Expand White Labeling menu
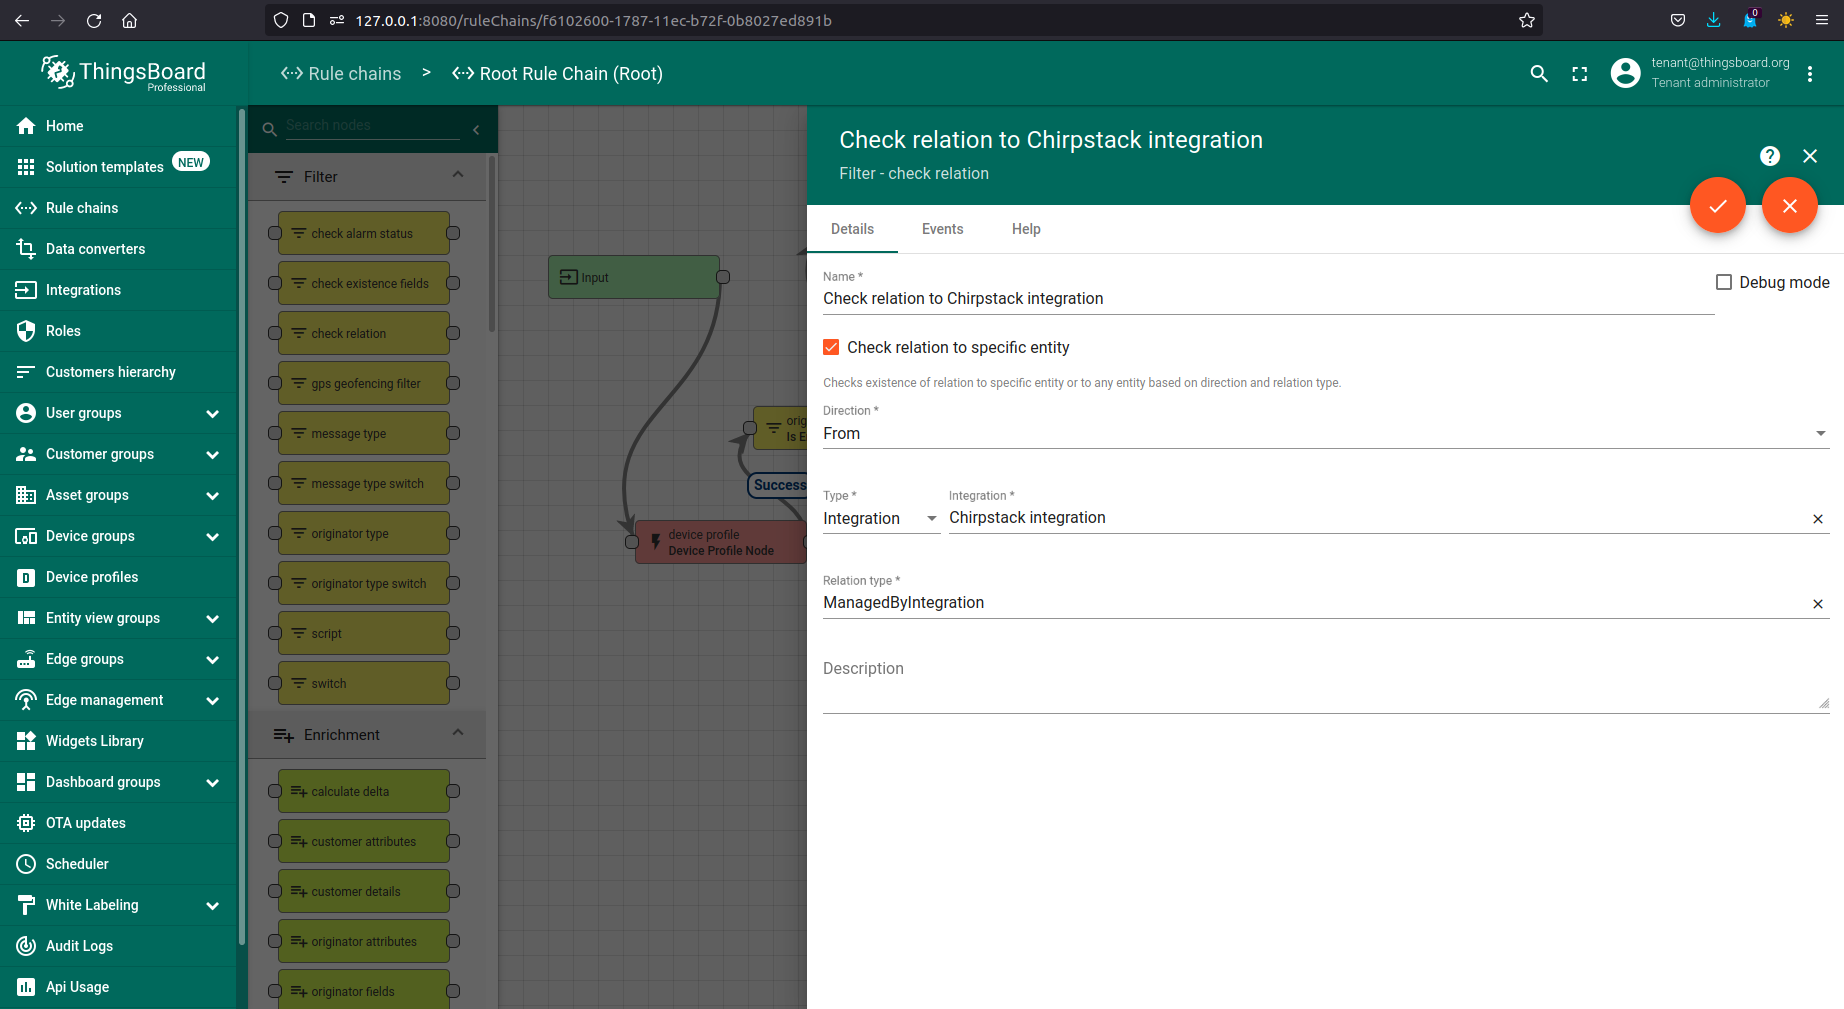 212,905
